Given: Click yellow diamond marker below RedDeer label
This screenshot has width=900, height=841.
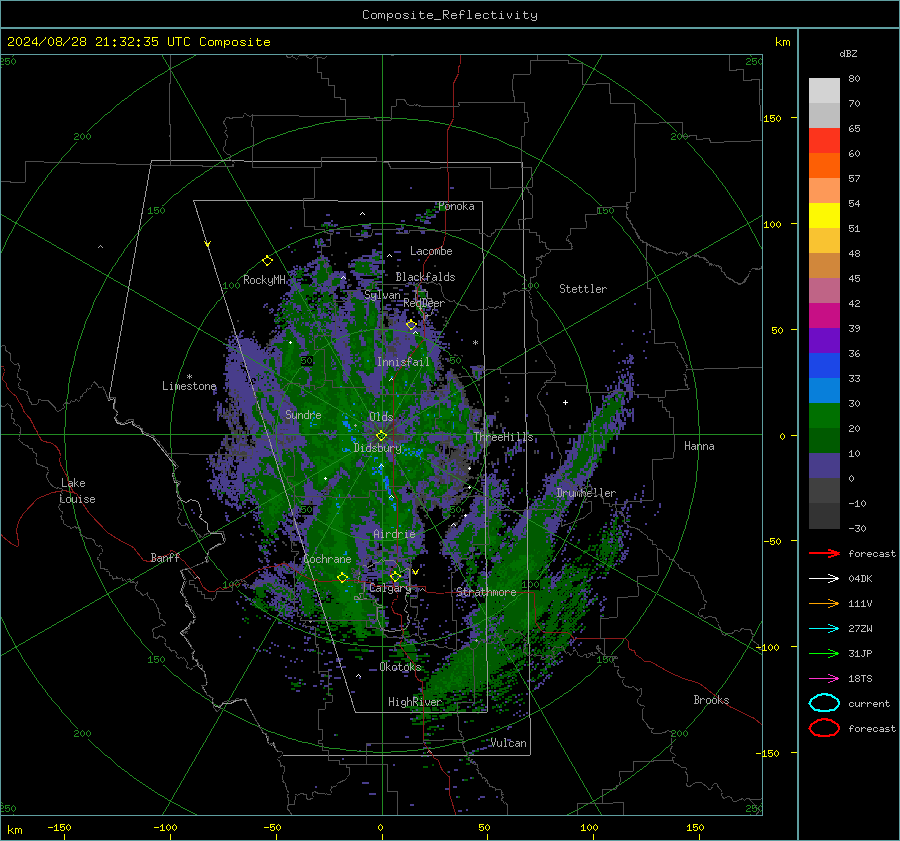Looking at the screenshot, I should (411, 325).
